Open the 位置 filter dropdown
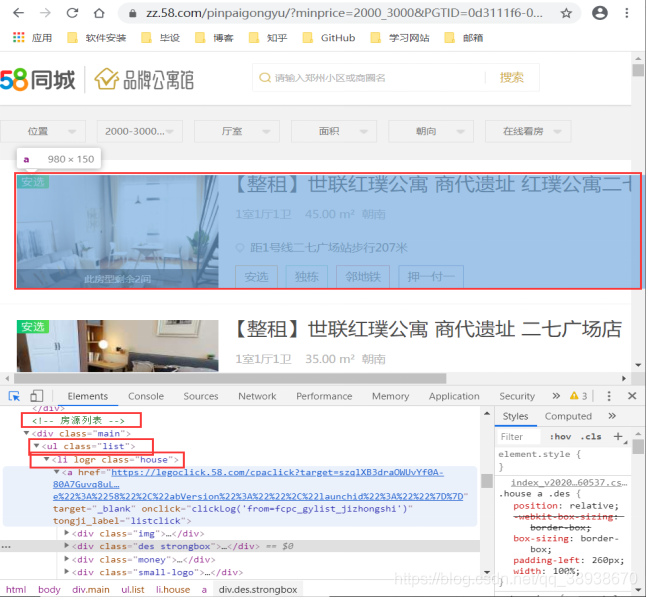Viewport: 647px width, 597px height. tap(43, 131)
